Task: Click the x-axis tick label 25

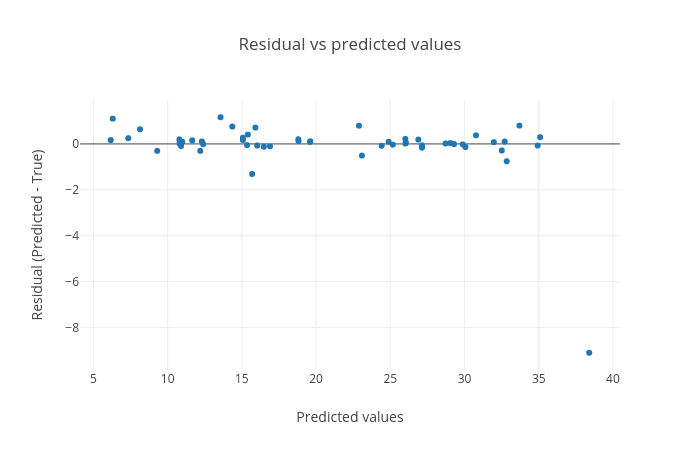Action: coord(390,379)
